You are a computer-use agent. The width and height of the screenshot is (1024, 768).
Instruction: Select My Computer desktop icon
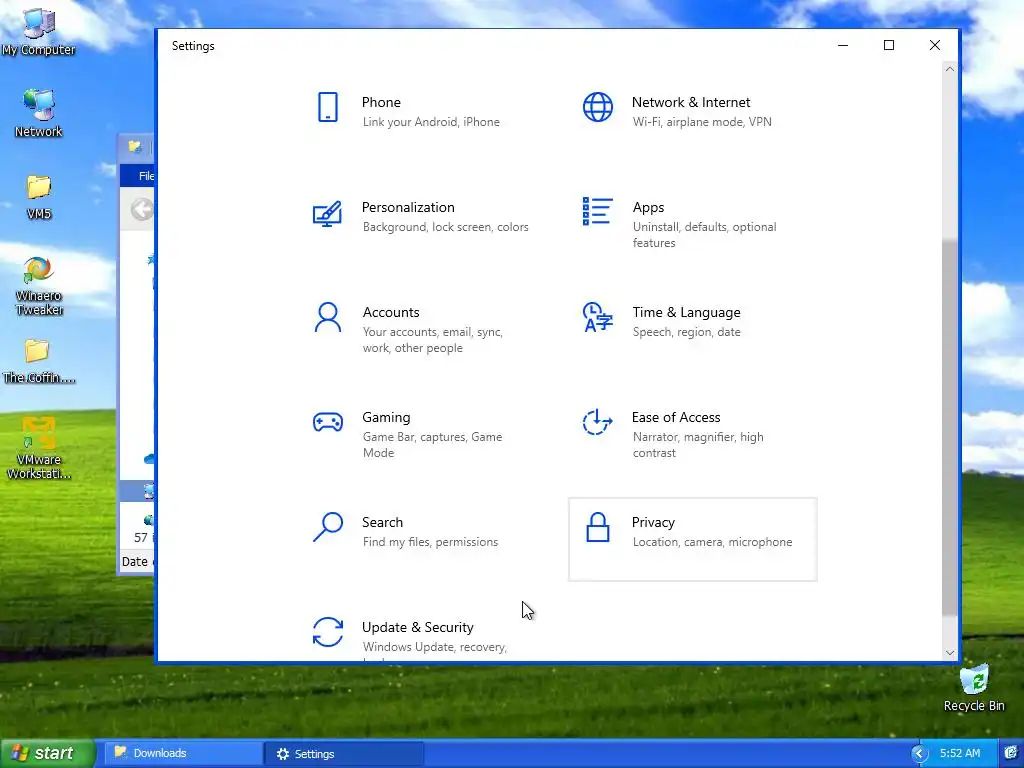click(39, 31)
